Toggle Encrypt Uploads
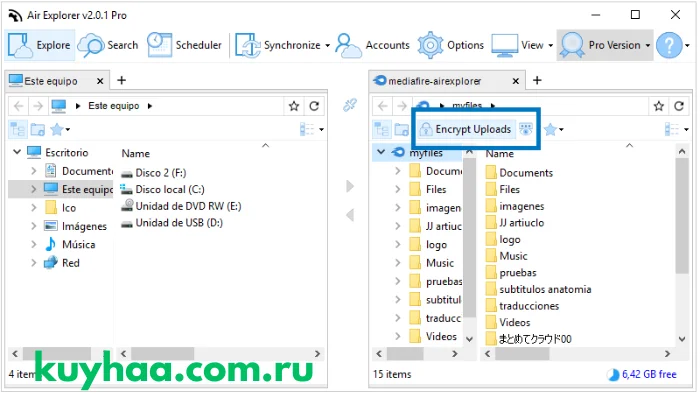Image resolution: width=700 pixels, height=394 pixels. point(467,129)
